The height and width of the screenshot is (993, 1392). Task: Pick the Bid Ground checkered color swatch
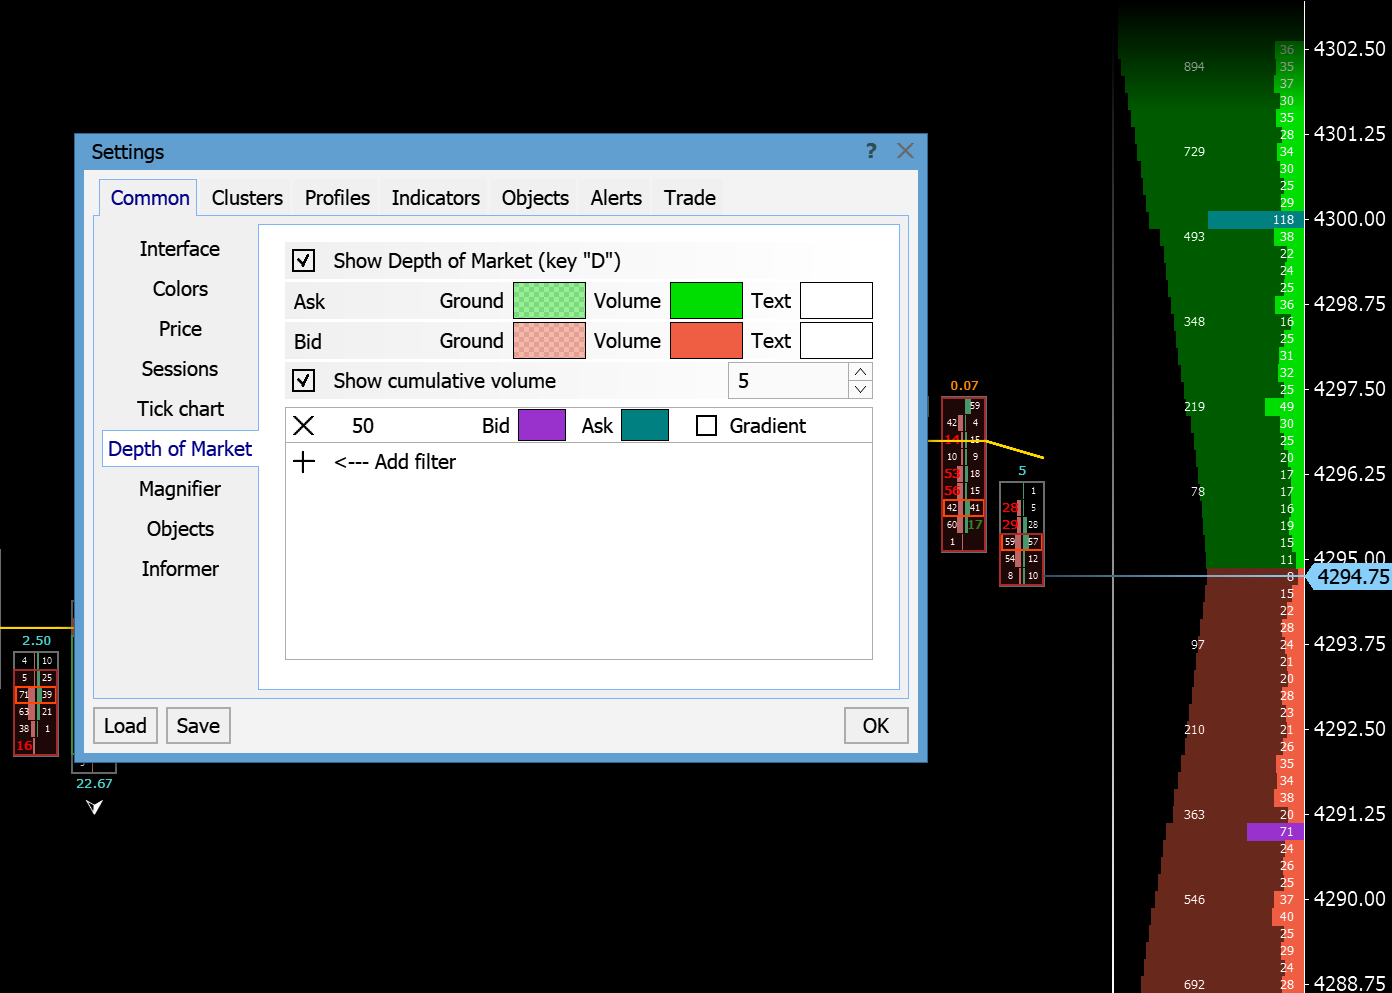pos(549,341)
